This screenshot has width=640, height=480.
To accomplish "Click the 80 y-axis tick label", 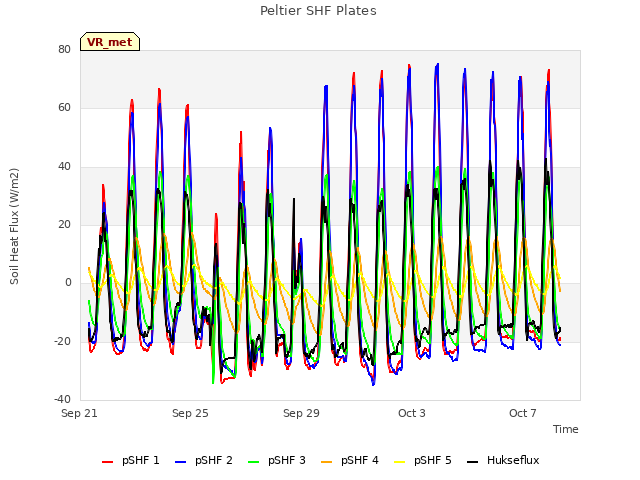I will coord(64,49).
